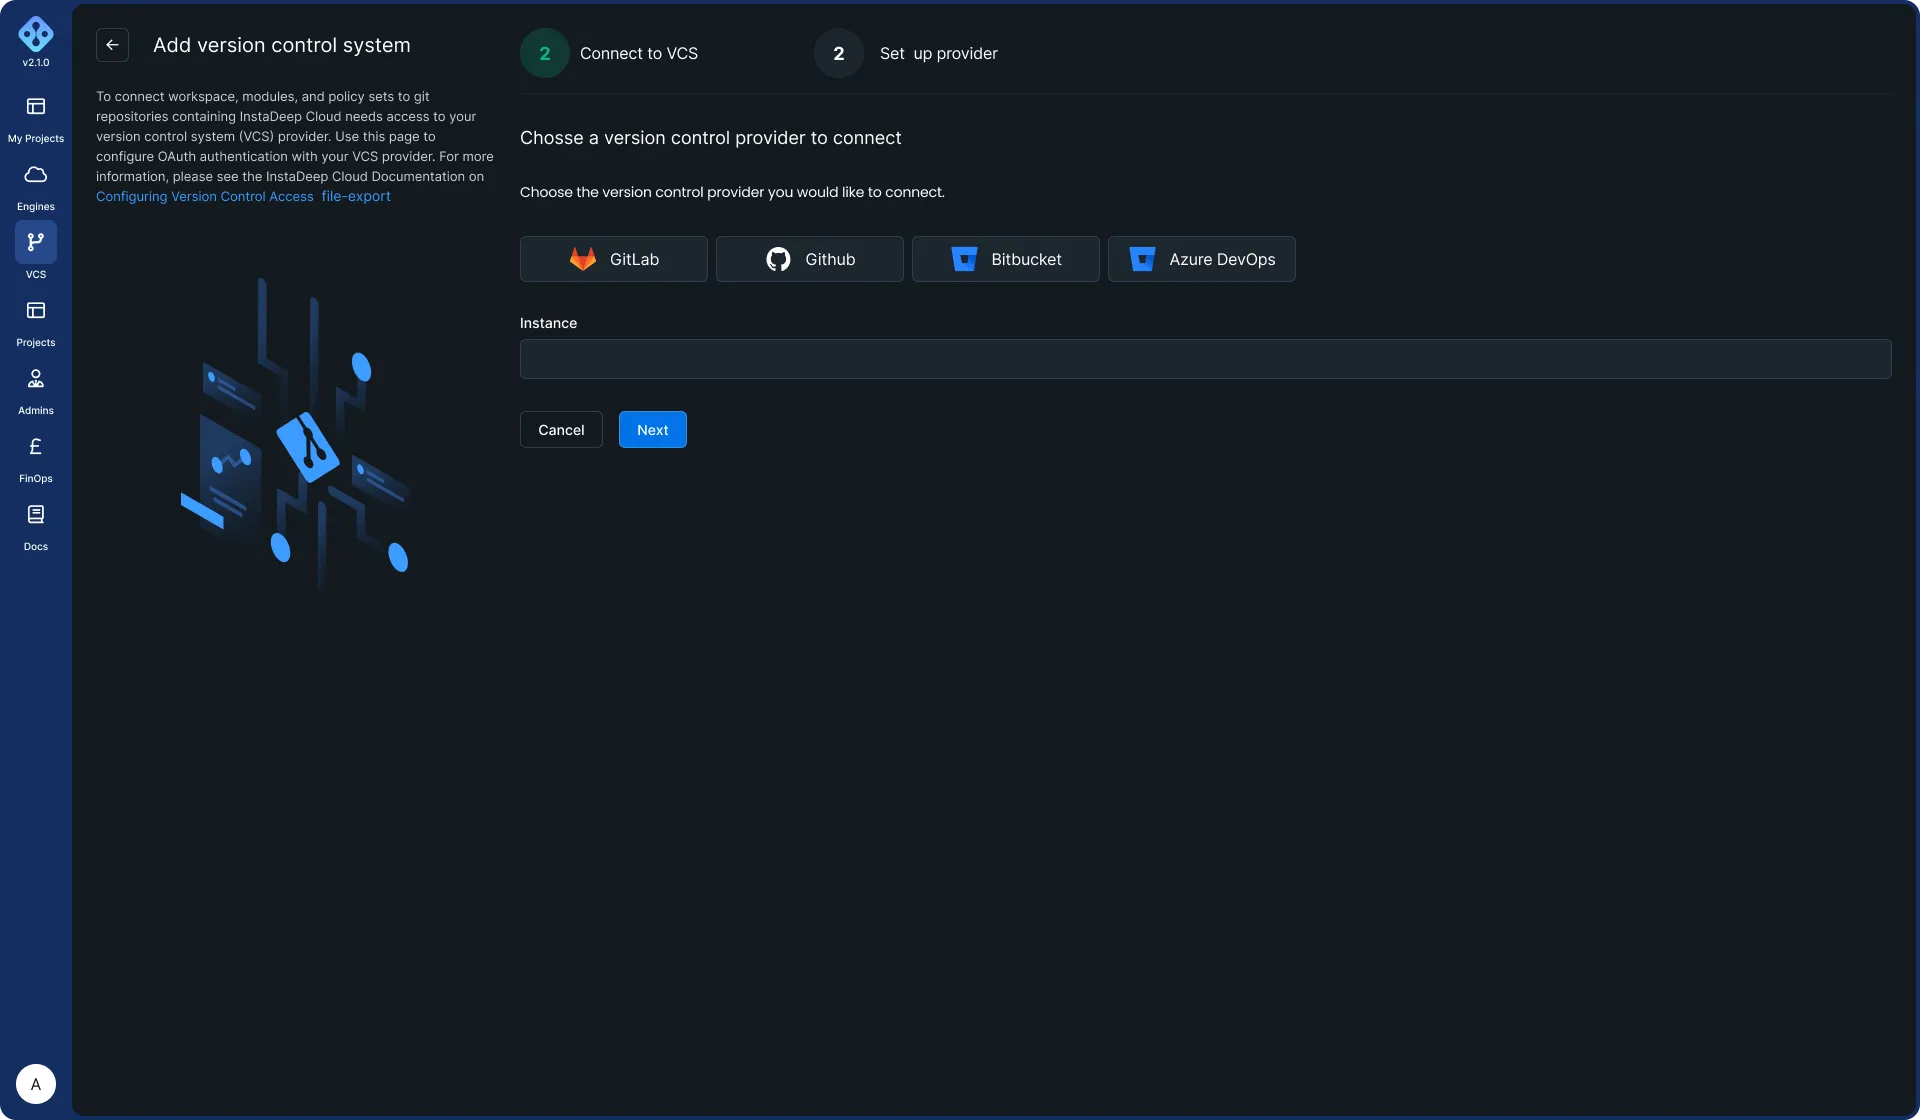The height and width of the screenshot is (1120, 1920).
Task: Click the back arrow button
Action: [112, 45]
